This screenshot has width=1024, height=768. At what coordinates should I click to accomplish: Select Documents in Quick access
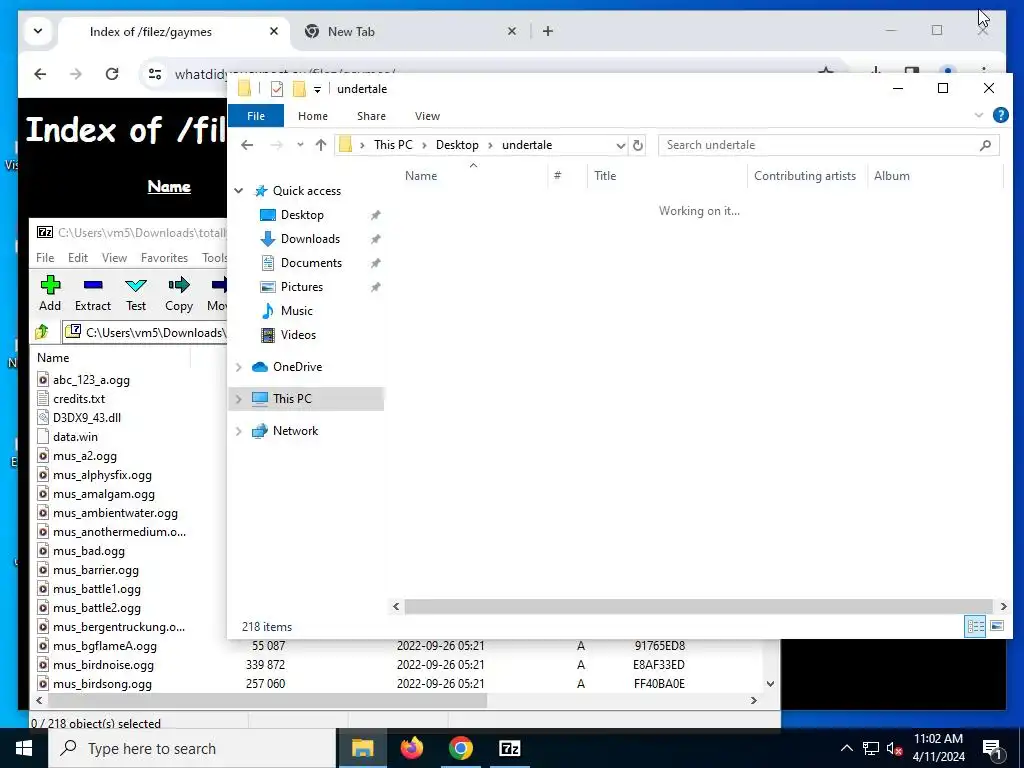[x=311, y=263]
